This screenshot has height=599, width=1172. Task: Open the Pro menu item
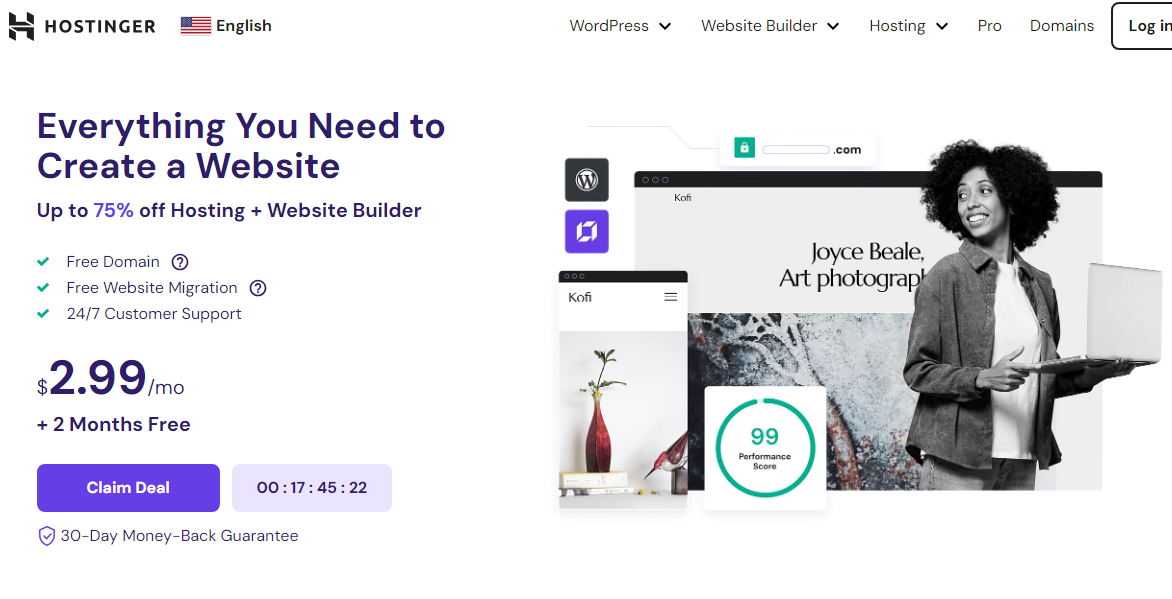[x=990, y=26]
